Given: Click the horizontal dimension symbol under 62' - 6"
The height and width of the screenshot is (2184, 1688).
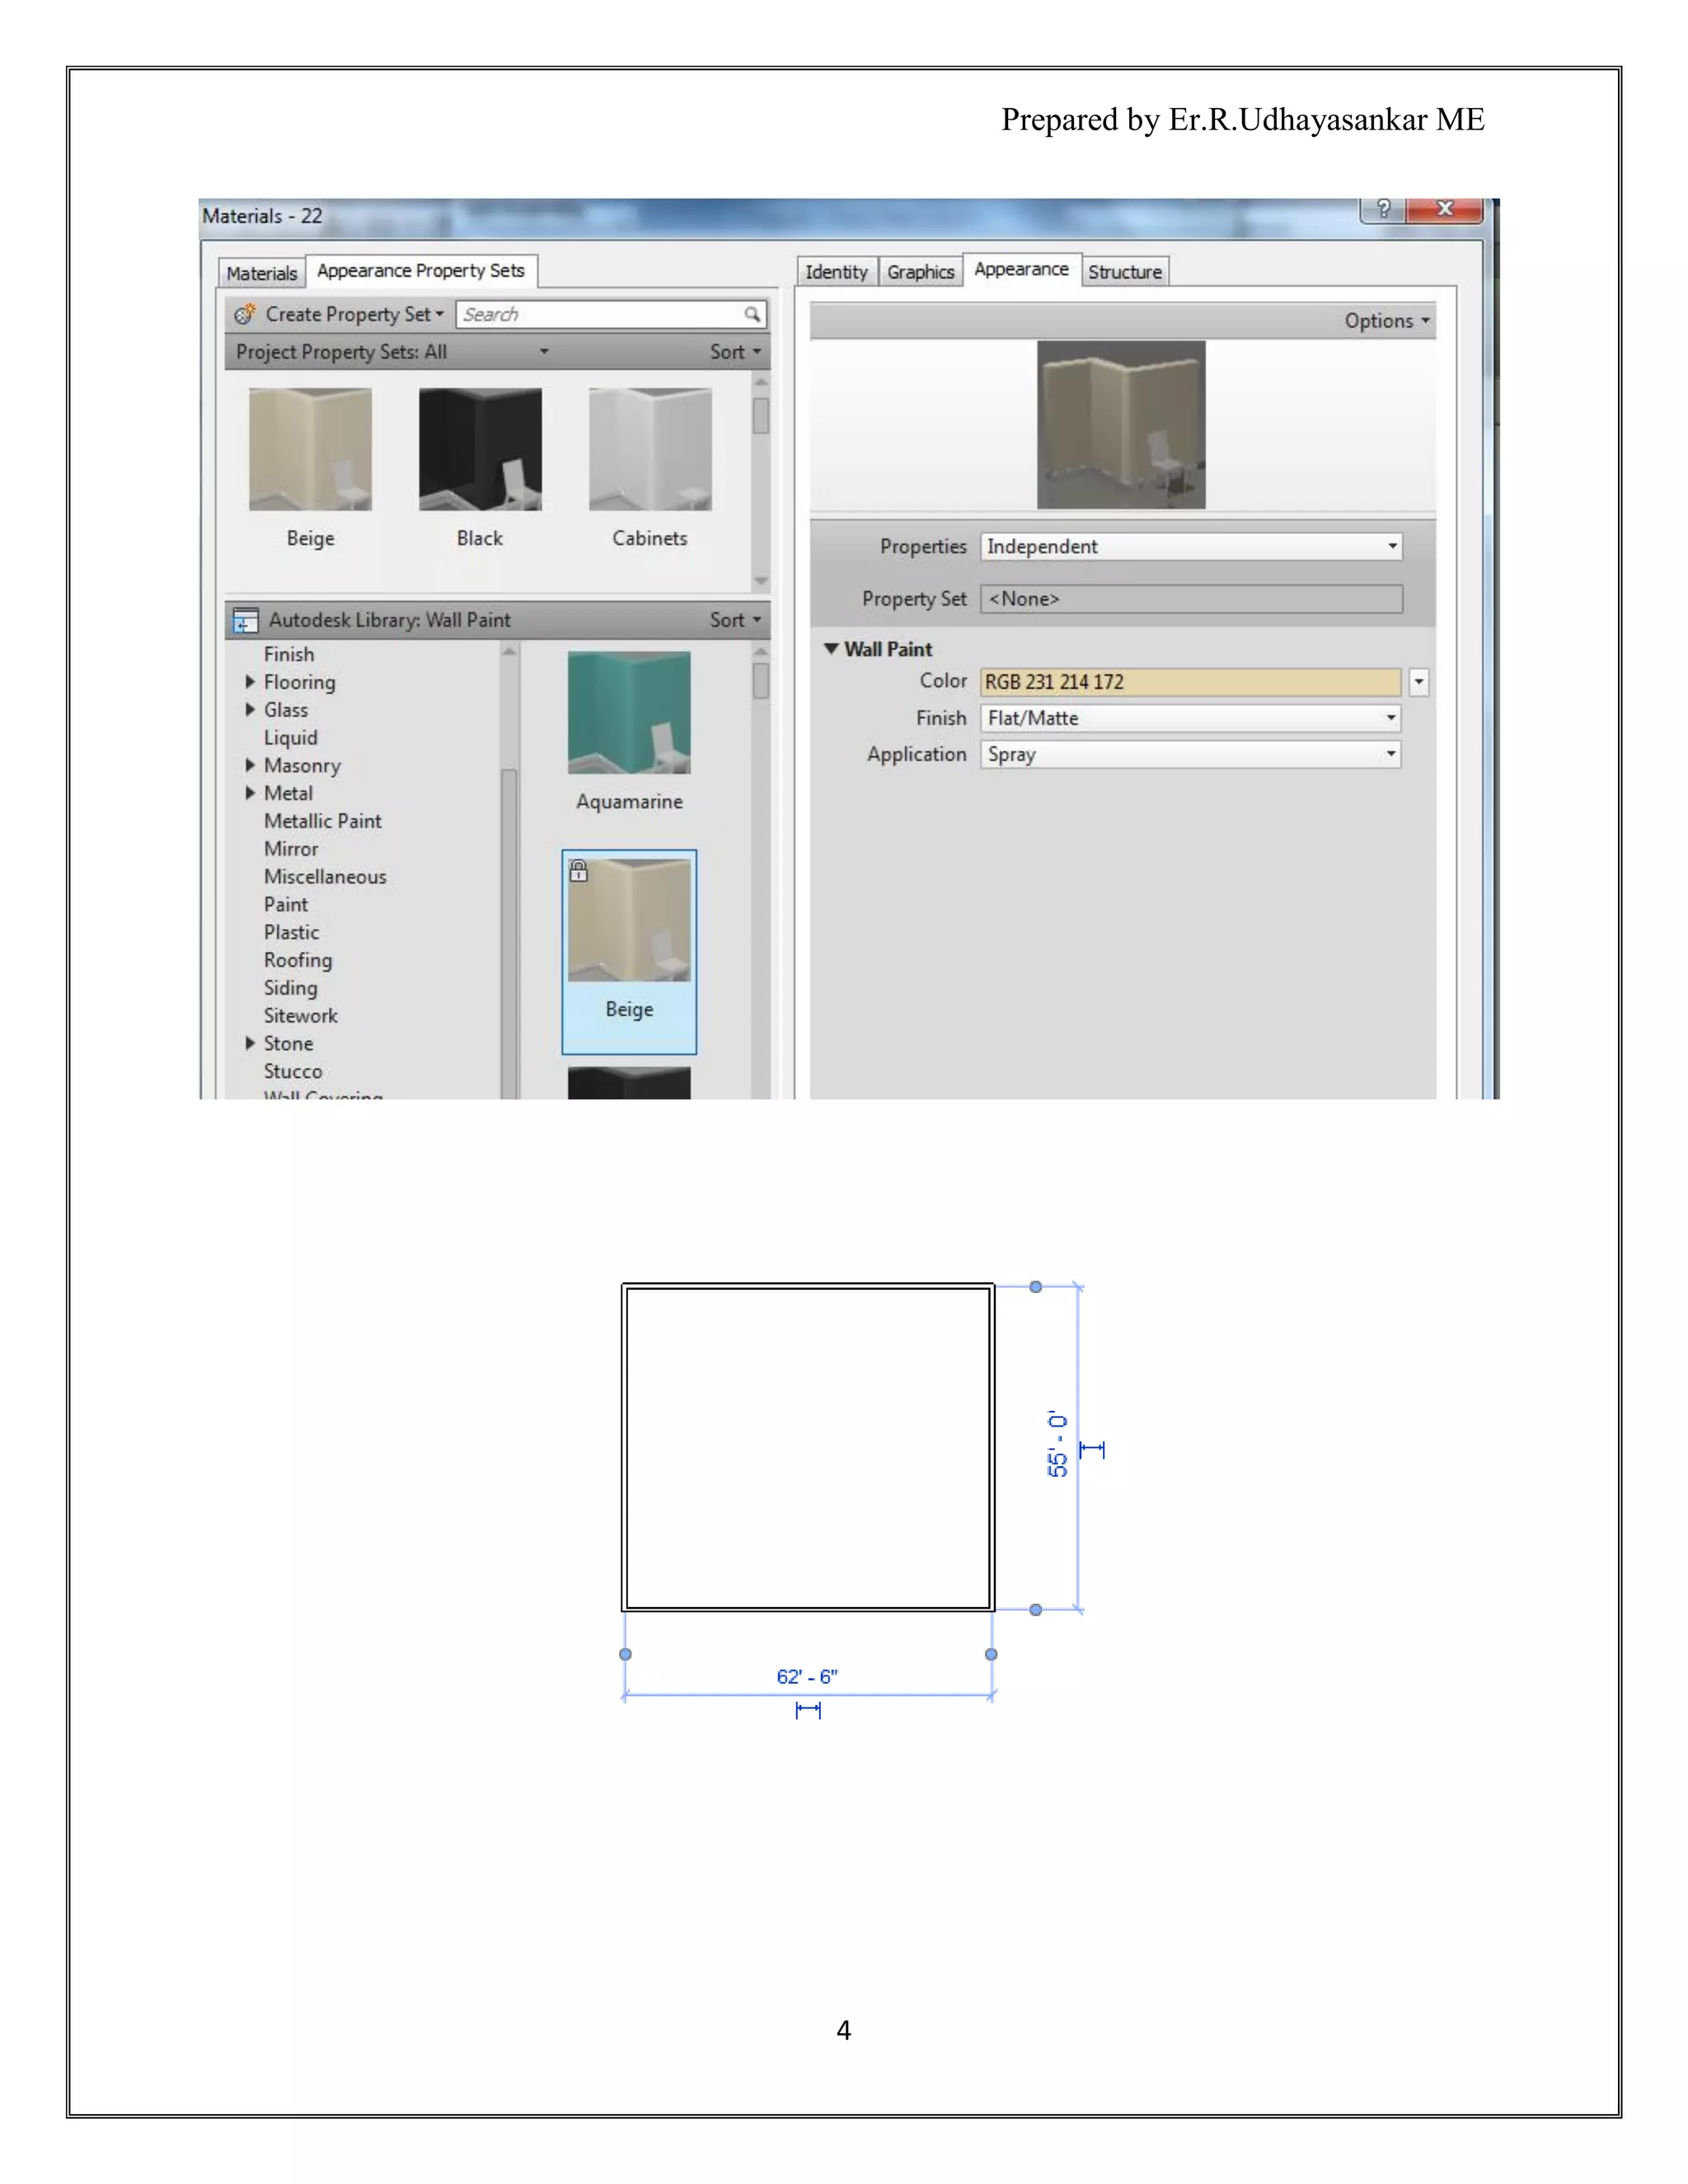Looking at the screenshot, I should pos(807,1711).
